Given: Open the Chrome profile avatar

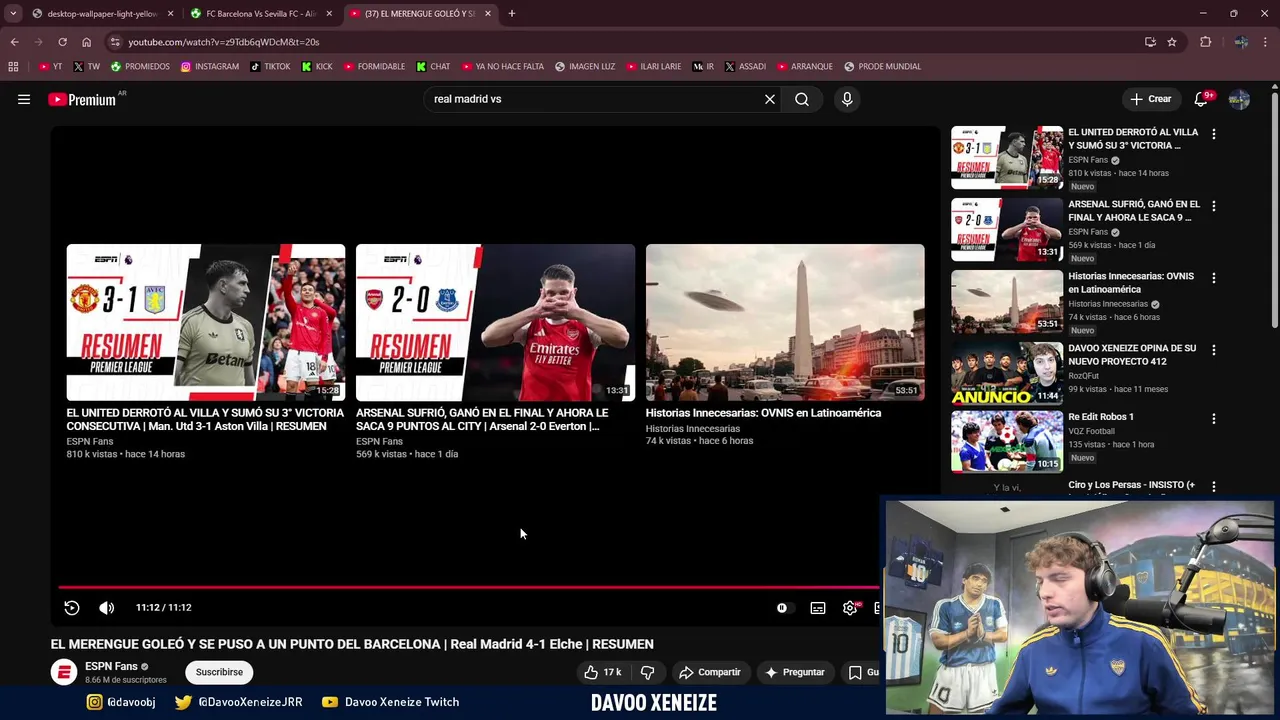Looking at the screenshot, I should click(x=1241, y=42).
